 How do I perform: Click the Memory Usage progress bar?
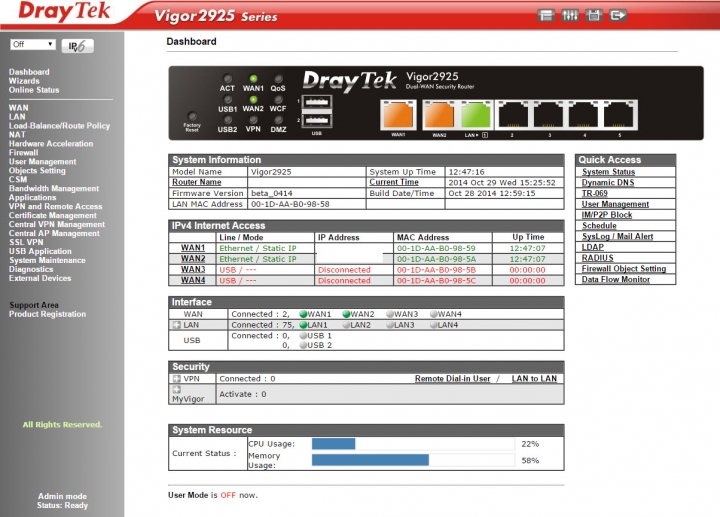[413, 460]
